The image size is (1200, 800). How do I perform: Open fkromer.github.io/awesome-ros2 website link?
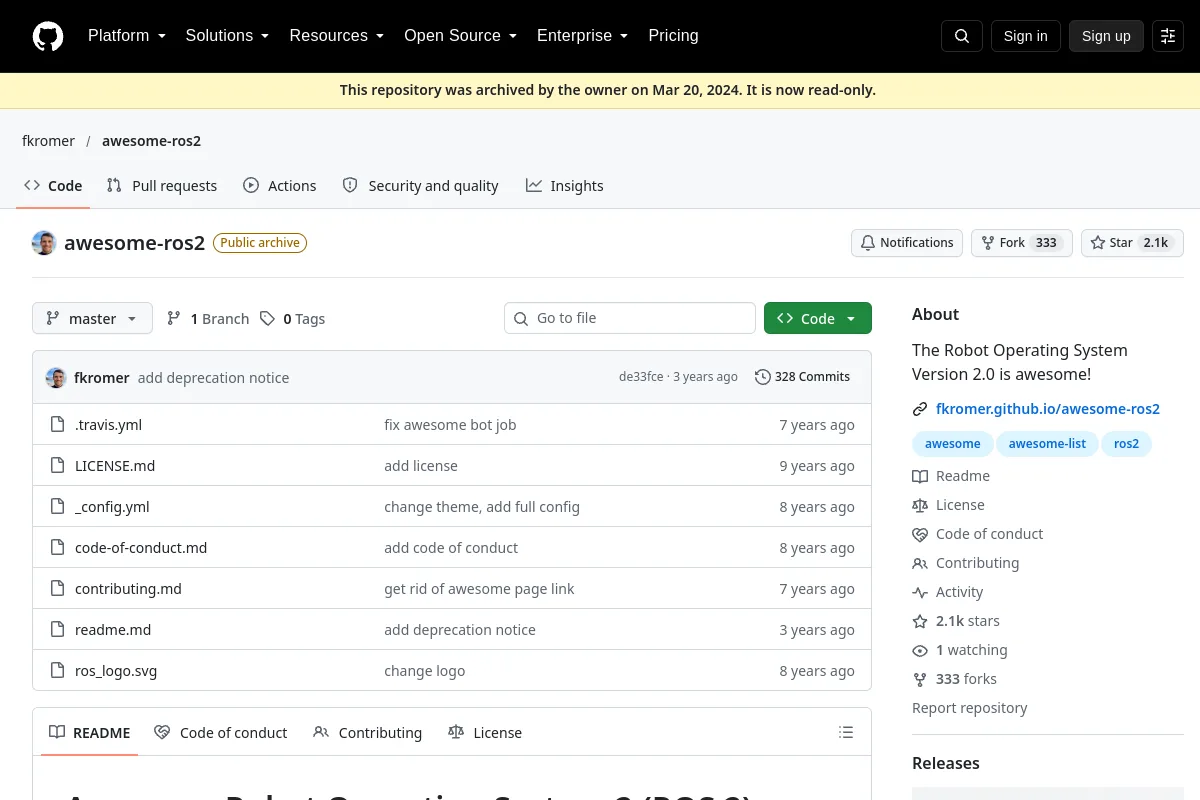(x=1048, y=409)
